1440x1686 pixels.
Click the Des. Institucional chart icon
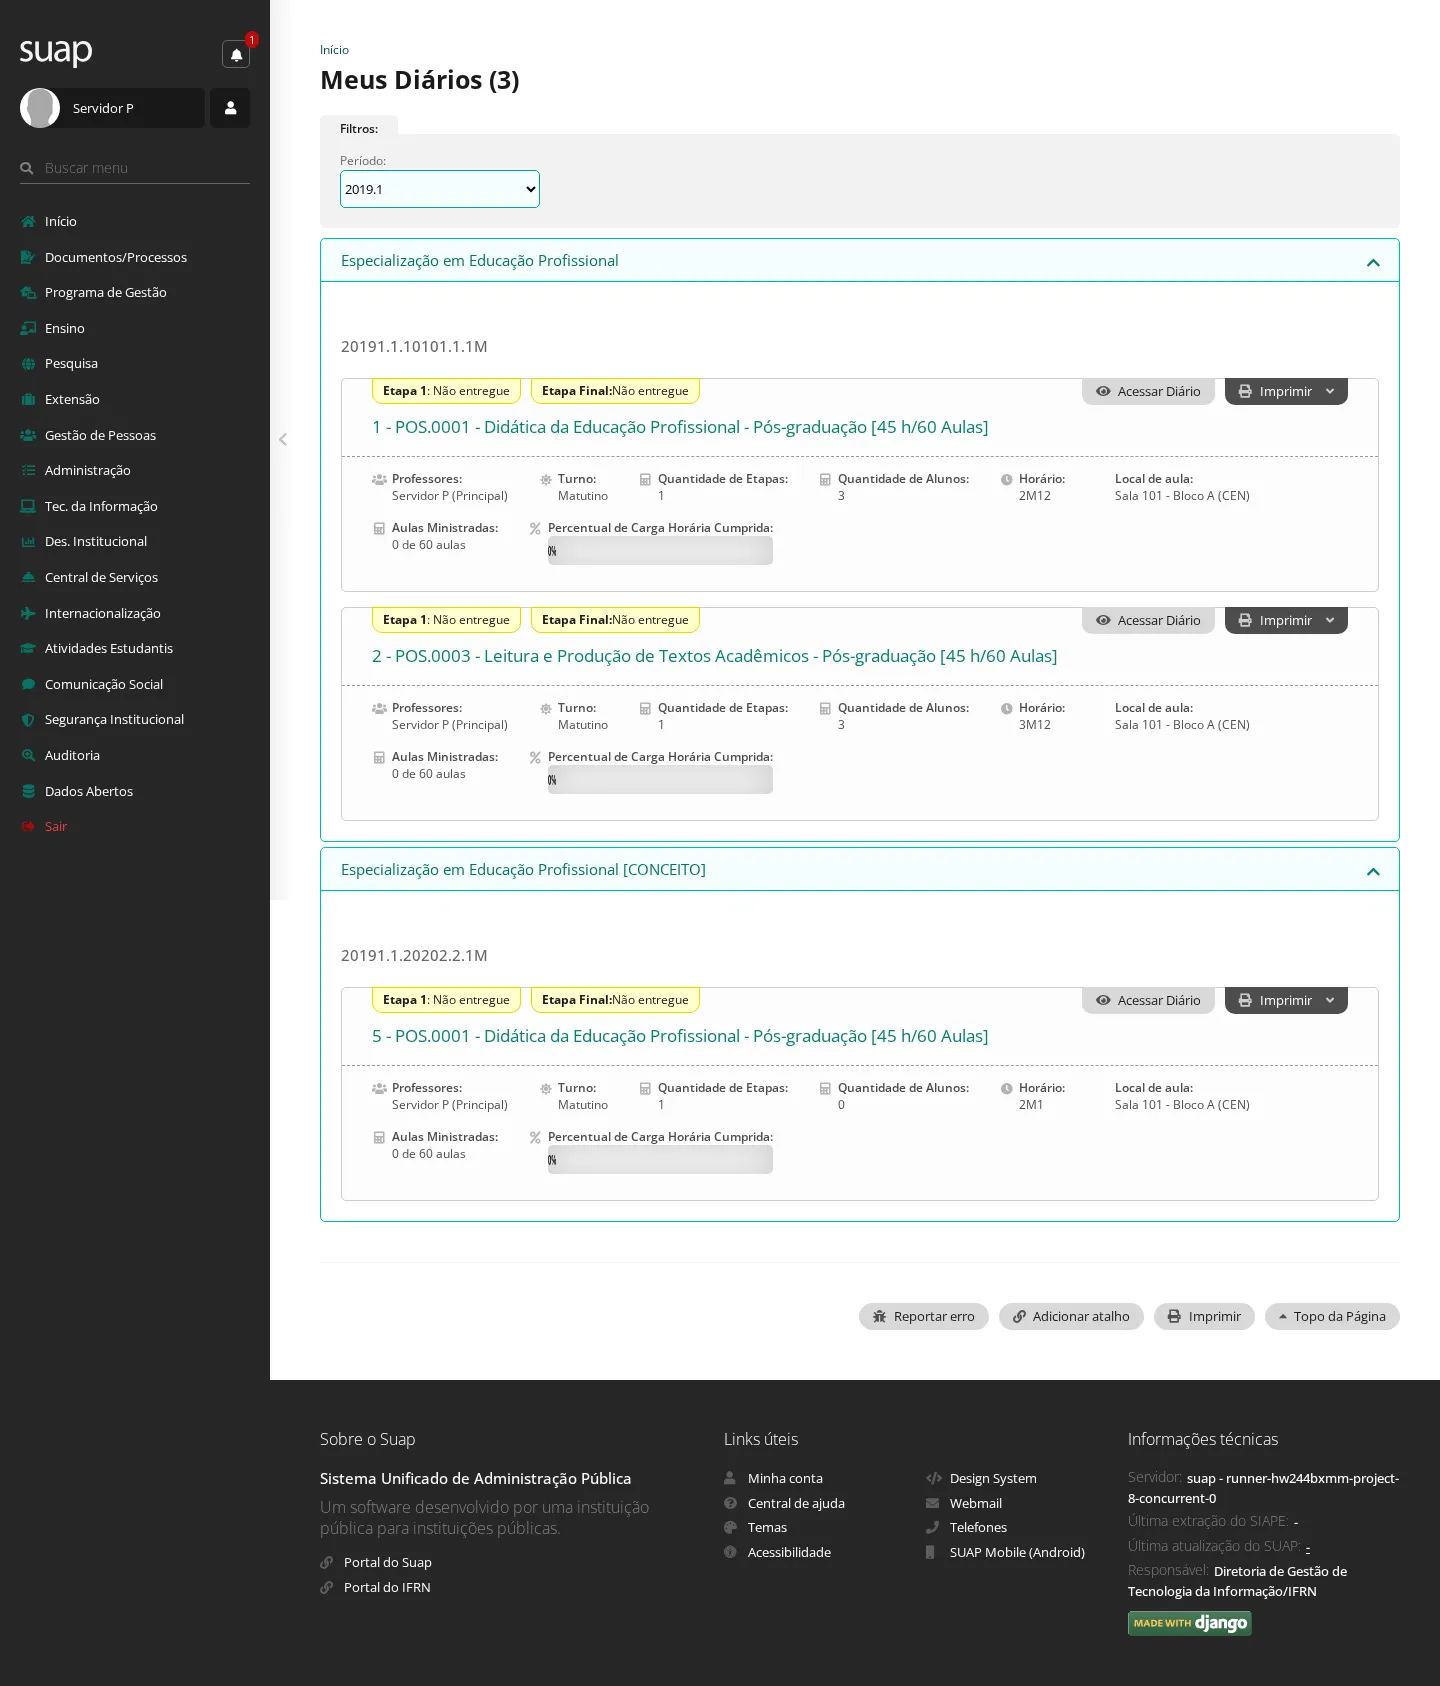point(28,542)
